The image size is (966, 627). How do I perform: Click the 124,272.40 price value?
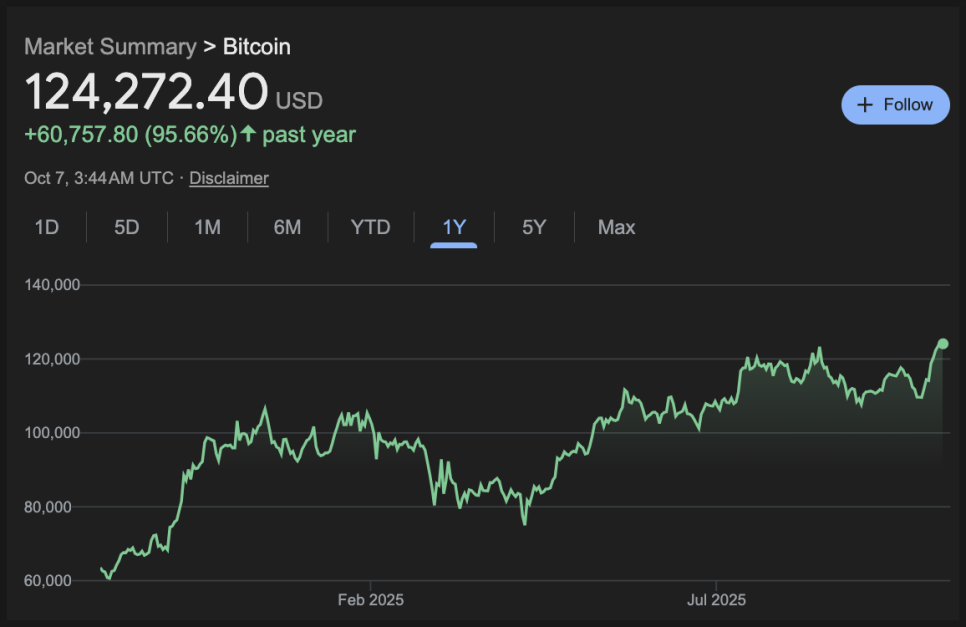(146, 92)
